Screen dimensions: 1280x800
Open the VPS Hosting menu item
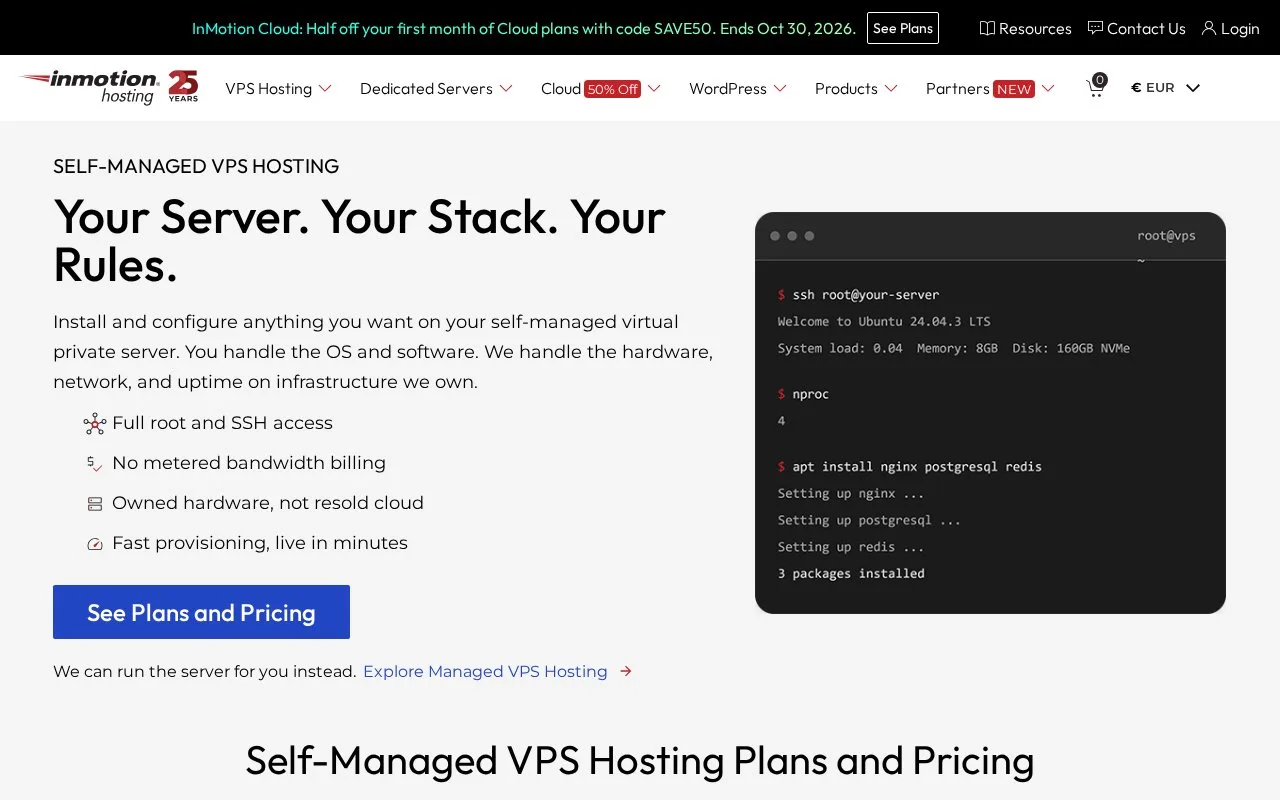(269, 89)
